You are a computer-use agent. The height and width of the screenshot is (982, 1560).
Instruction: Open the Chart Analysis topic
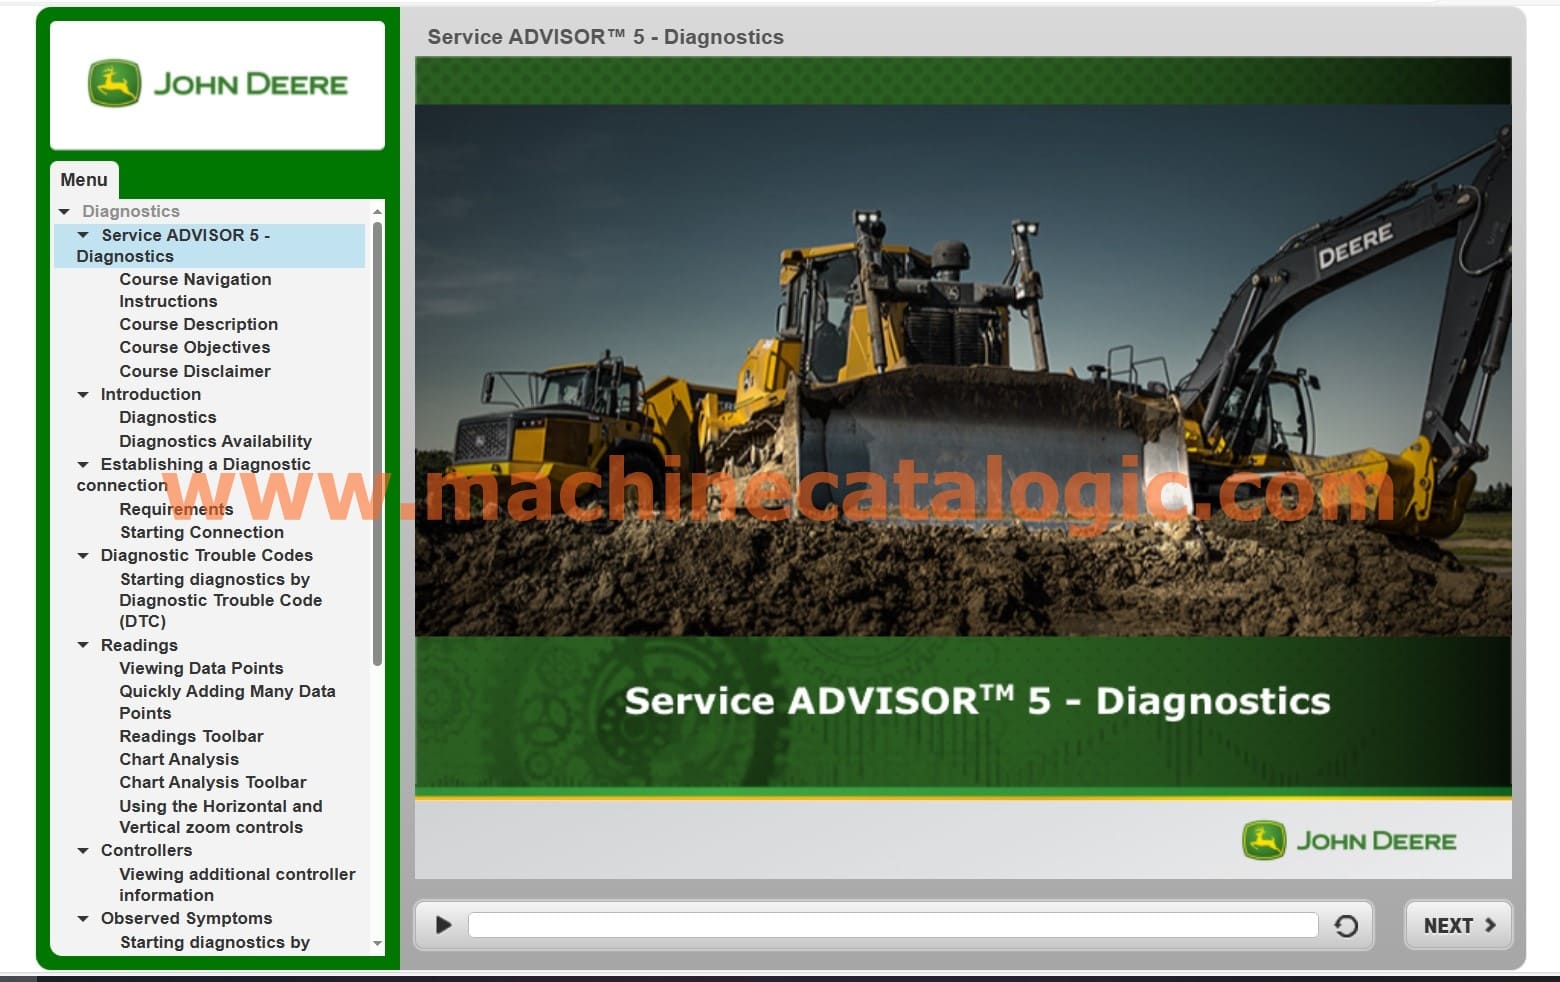click(179, 759)
